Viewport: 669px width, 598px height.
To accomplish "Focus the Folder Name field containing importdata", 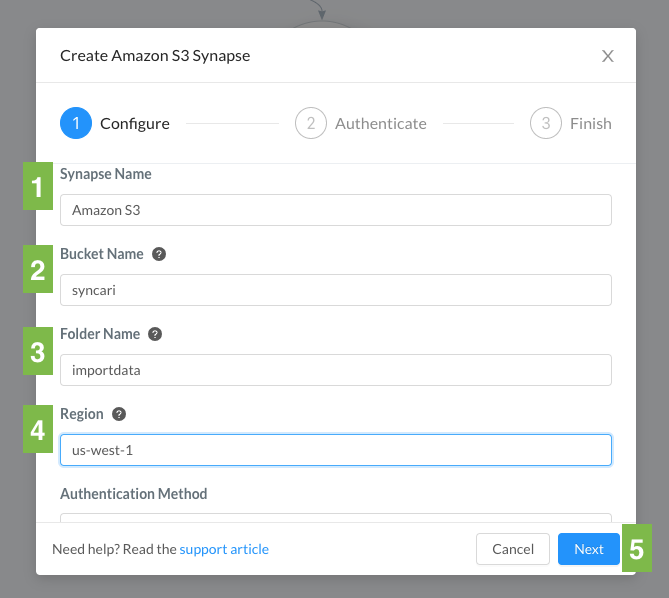I will (336, 370).
